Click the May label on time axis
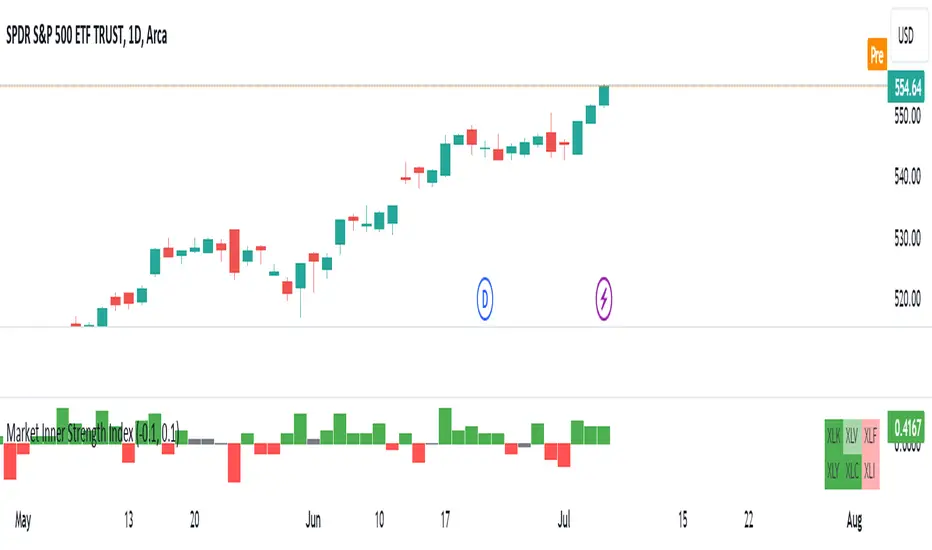Image resolution: width=932 pixels, height=550 pixels. (x=26, y=521)
